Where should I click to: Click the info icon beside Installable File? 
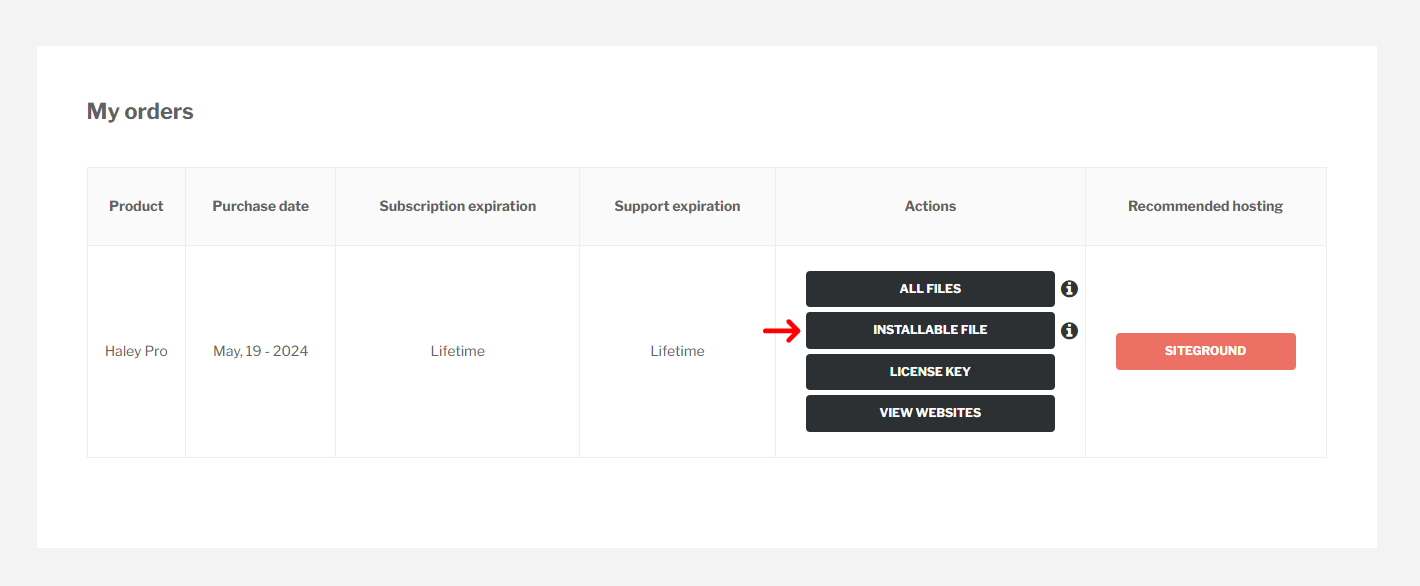[1069, 330]
